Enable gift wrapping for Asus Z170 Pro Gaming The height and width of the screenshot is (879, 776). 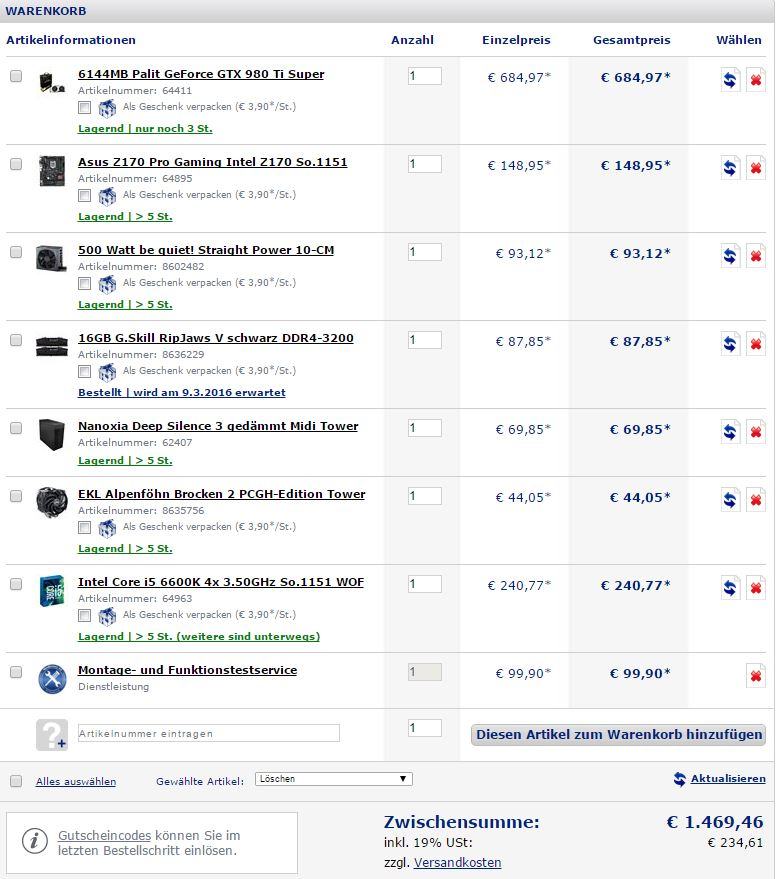[85, 195]
